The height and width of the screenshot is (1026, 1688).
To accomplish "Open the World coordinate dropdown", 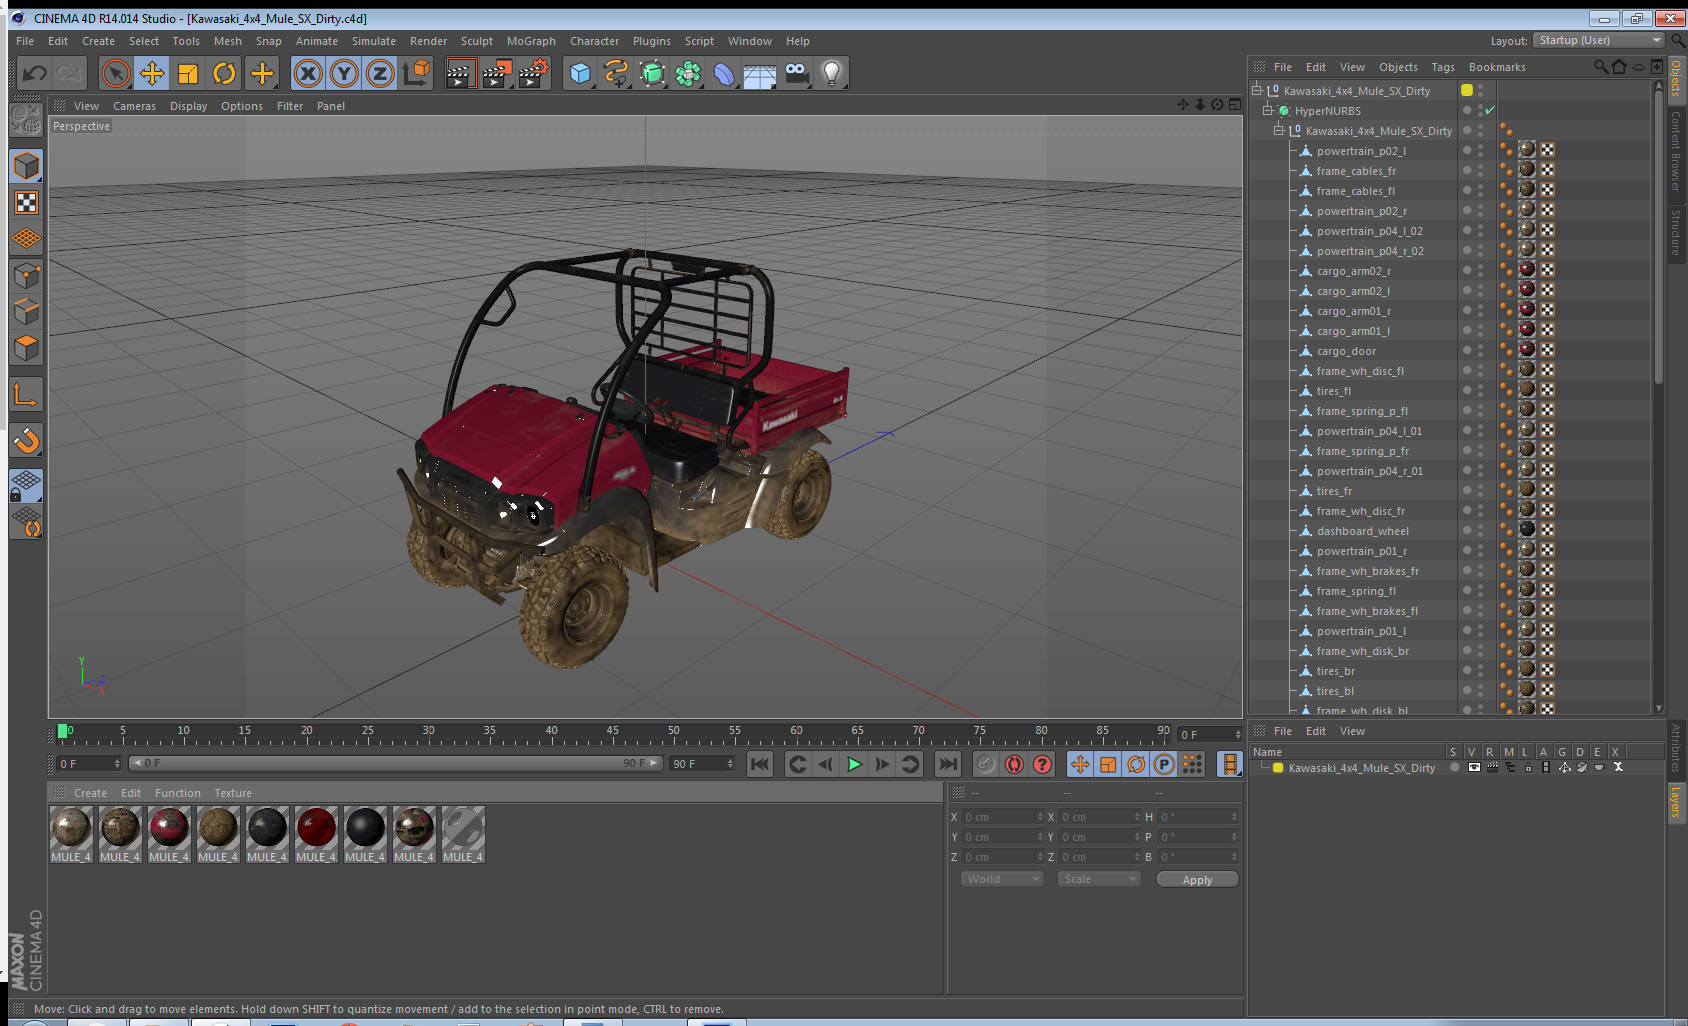I will point(1002,879).
